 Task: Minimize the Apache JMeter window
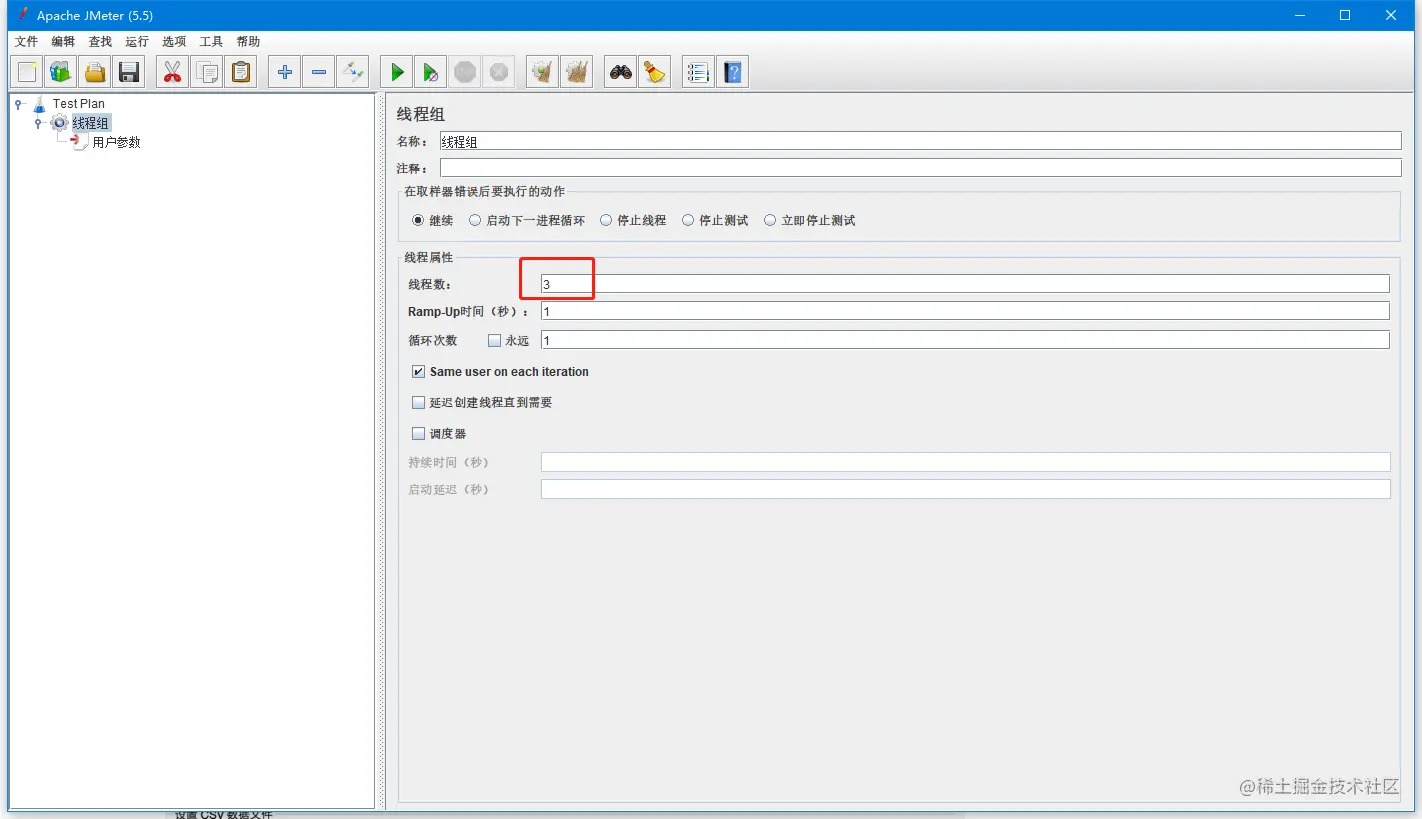[x=1299, y=15]
